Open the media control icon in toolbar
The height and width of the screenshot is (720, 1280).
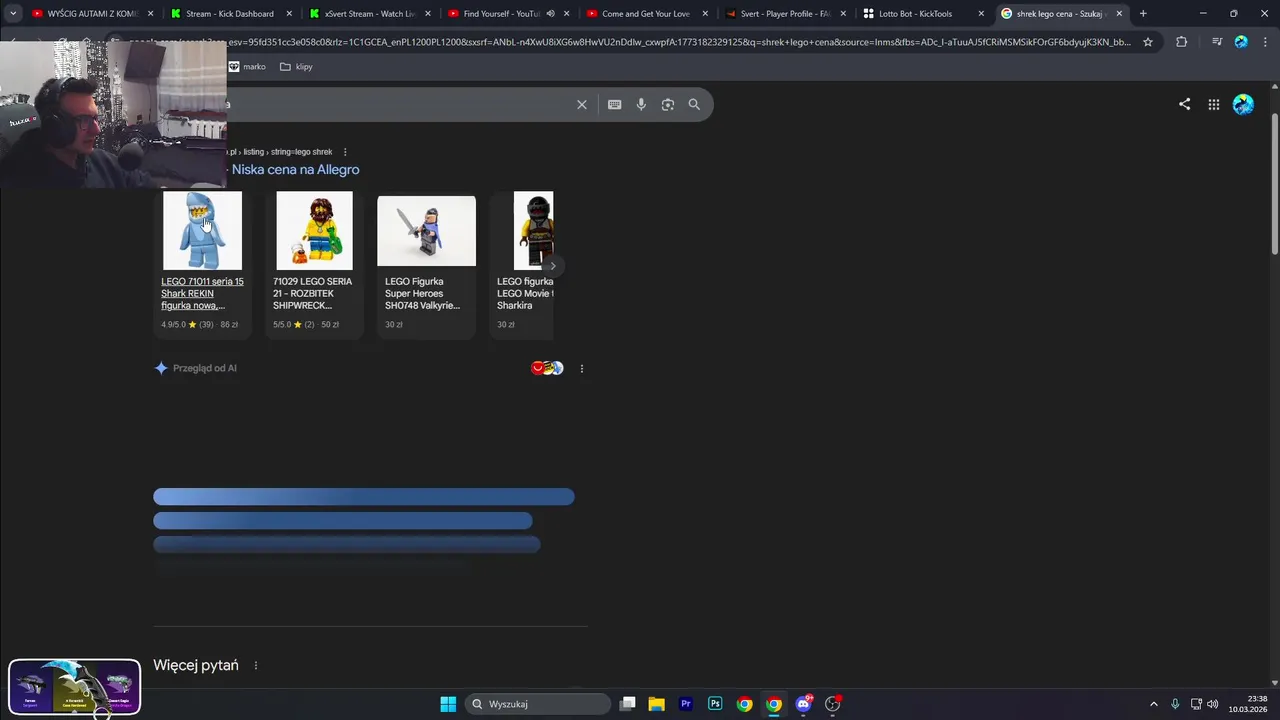1217,42
